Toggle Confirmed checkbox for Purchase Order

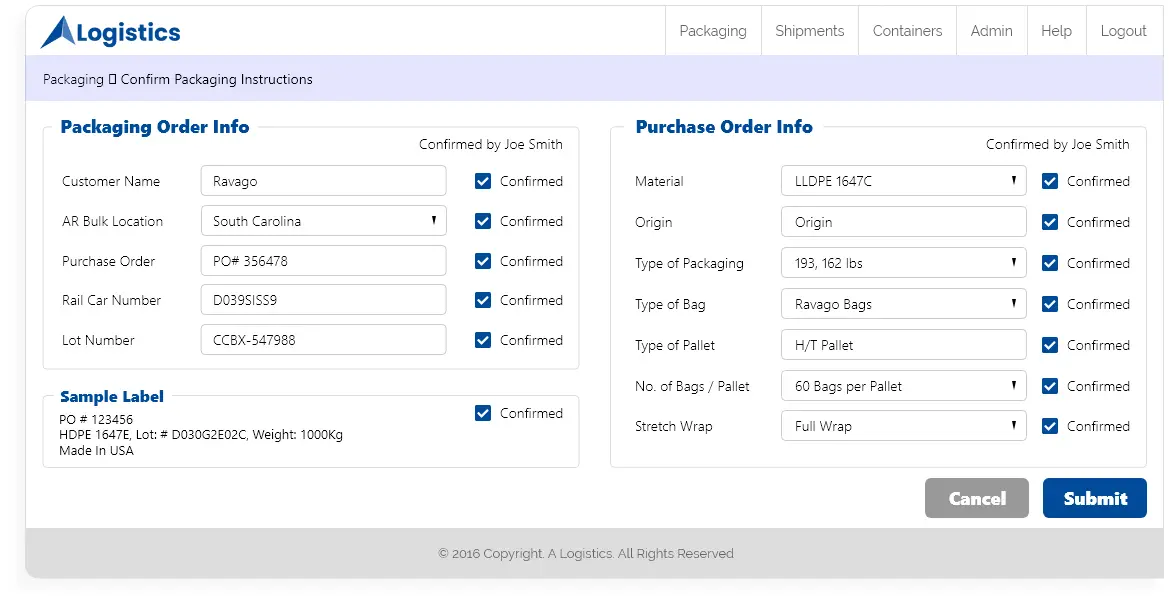click(x=483, y=261)
